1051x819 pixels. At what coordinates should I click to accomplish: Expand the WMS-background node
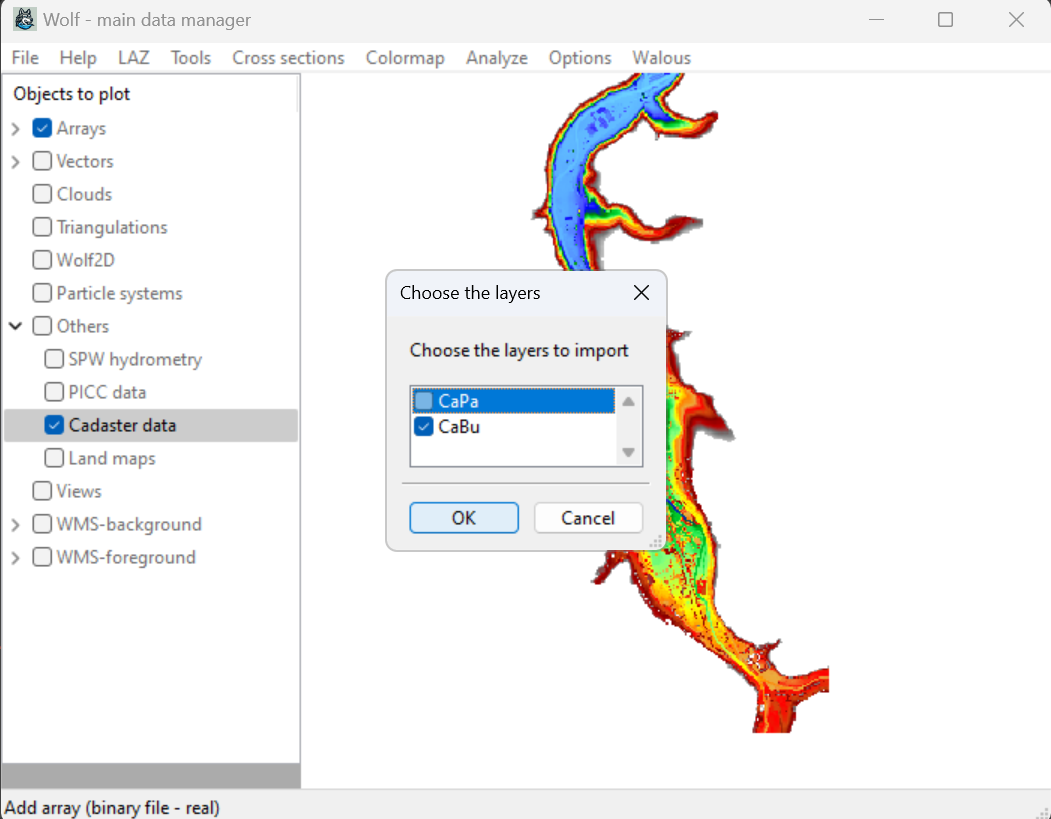pos(15,525)
